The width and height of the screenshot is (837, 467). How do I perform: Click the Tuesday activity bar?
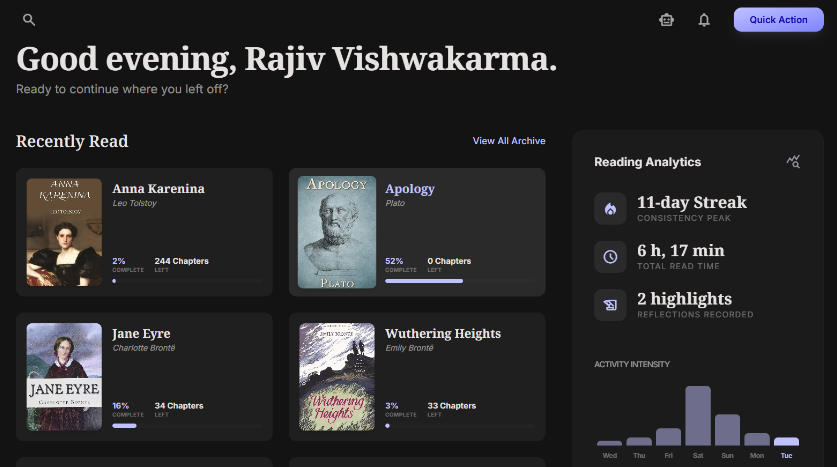click(x=786, y=442)
